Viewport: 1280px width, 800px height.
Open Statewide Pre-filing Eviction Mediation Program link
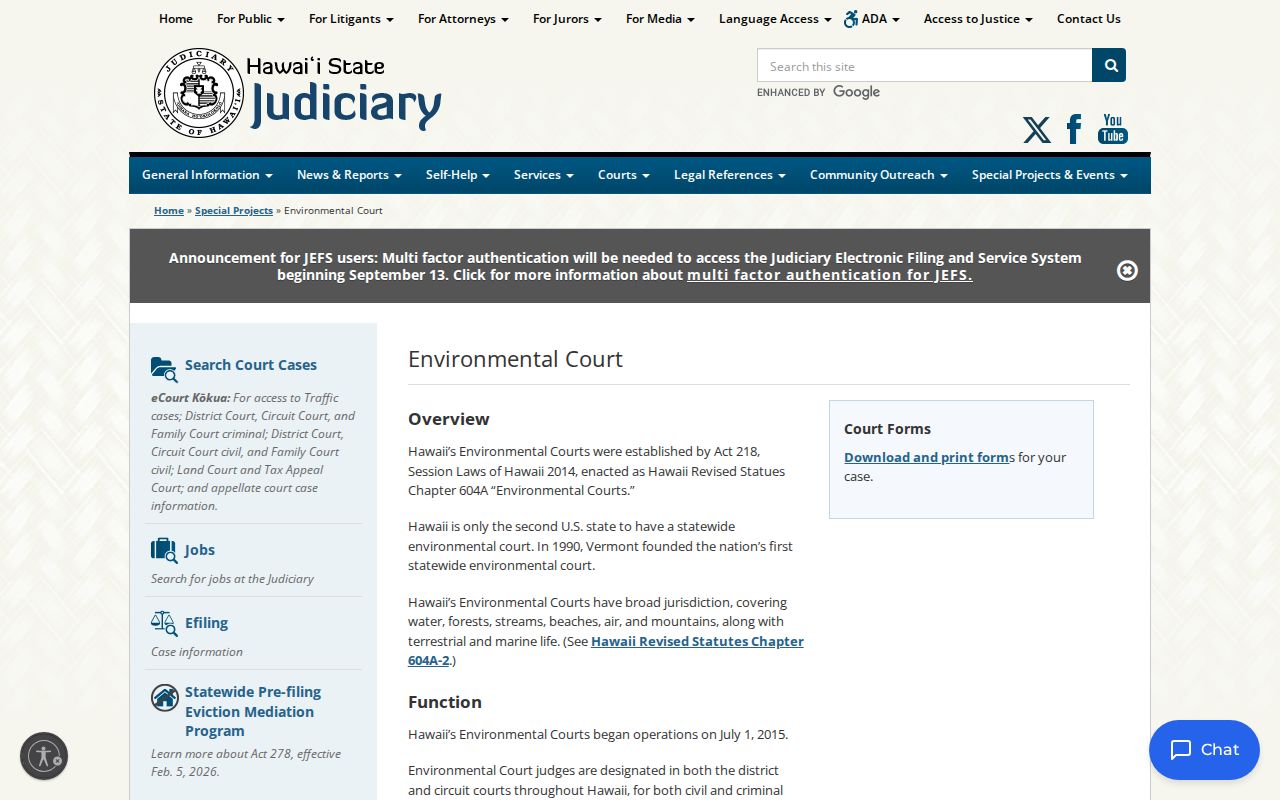[x=253, y=711]
